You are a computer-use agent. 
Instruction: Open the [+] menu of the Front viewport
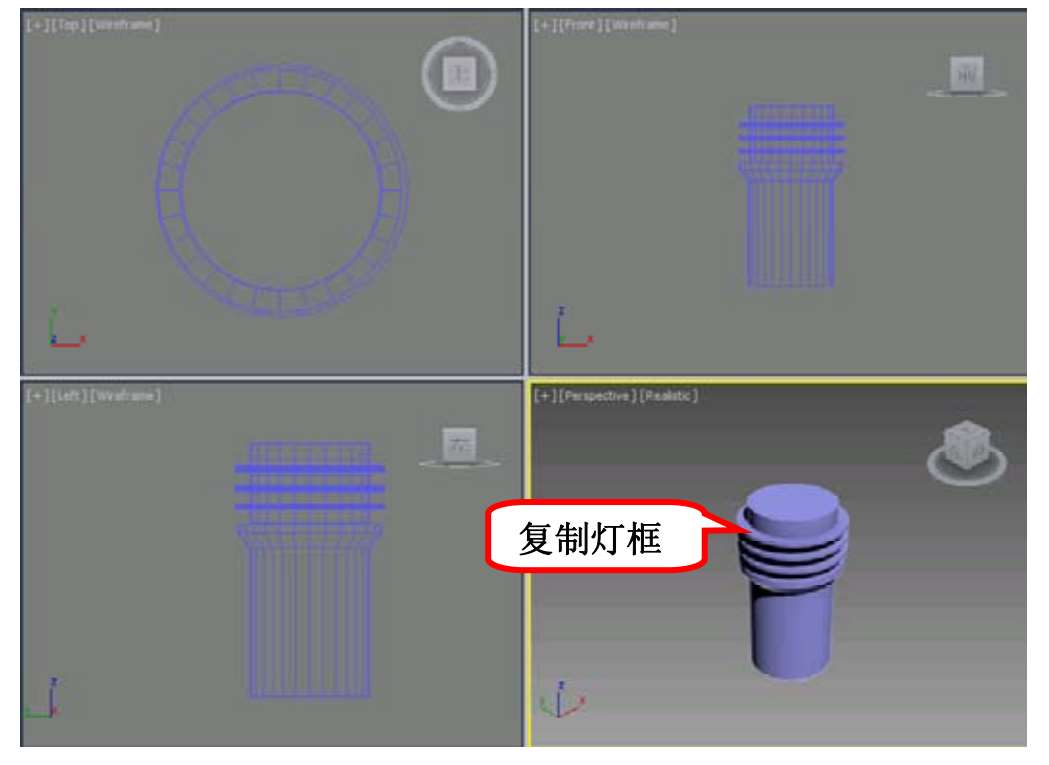(x=544, y=24)
